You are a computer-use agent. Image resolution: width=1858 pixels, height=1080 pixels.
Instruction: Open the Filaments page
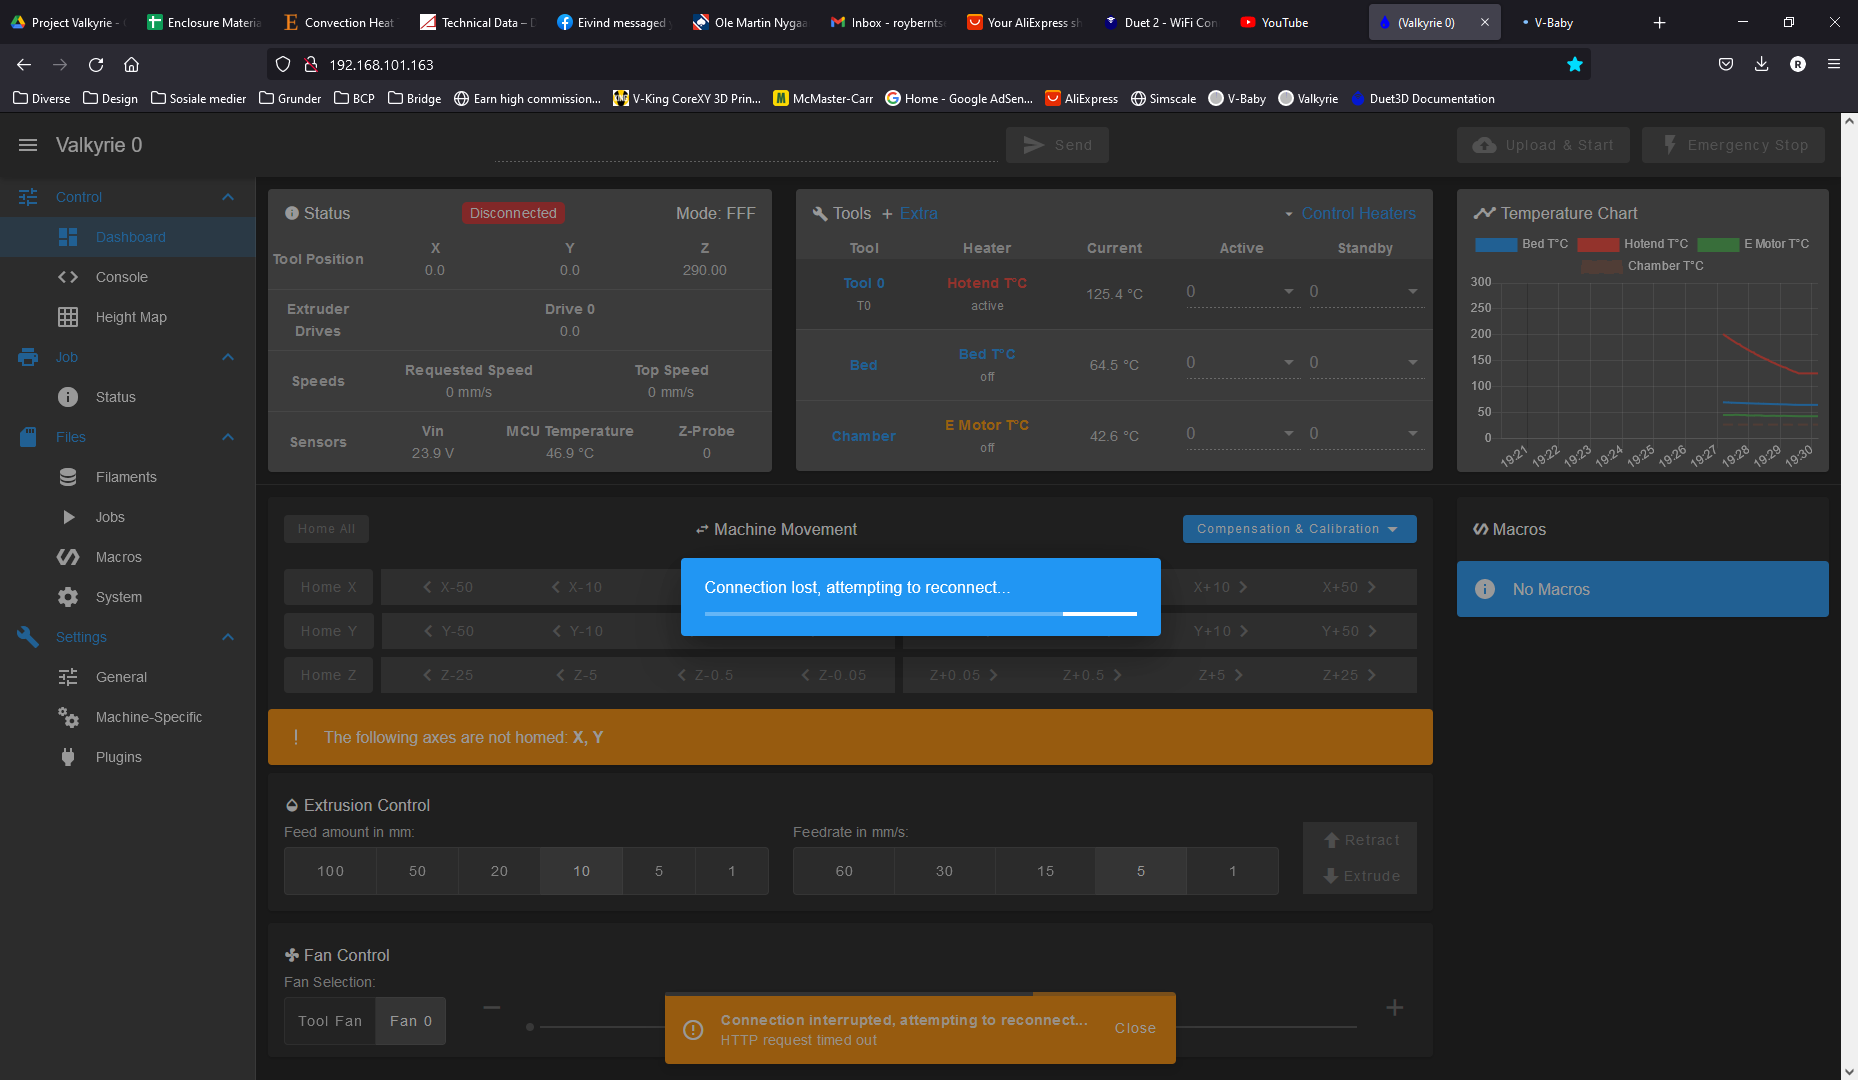(x=128, y=477)
